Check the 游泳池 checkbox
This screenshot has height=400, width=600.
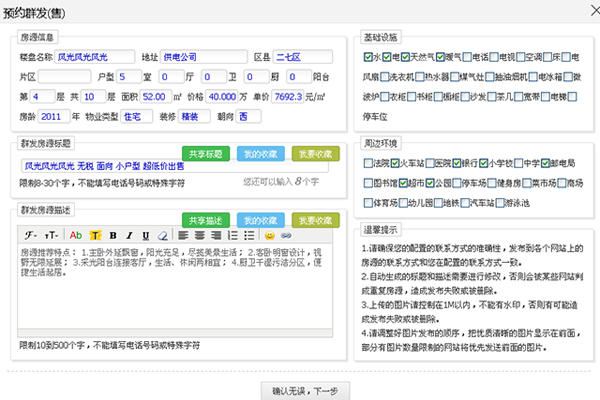coord(500,203)
